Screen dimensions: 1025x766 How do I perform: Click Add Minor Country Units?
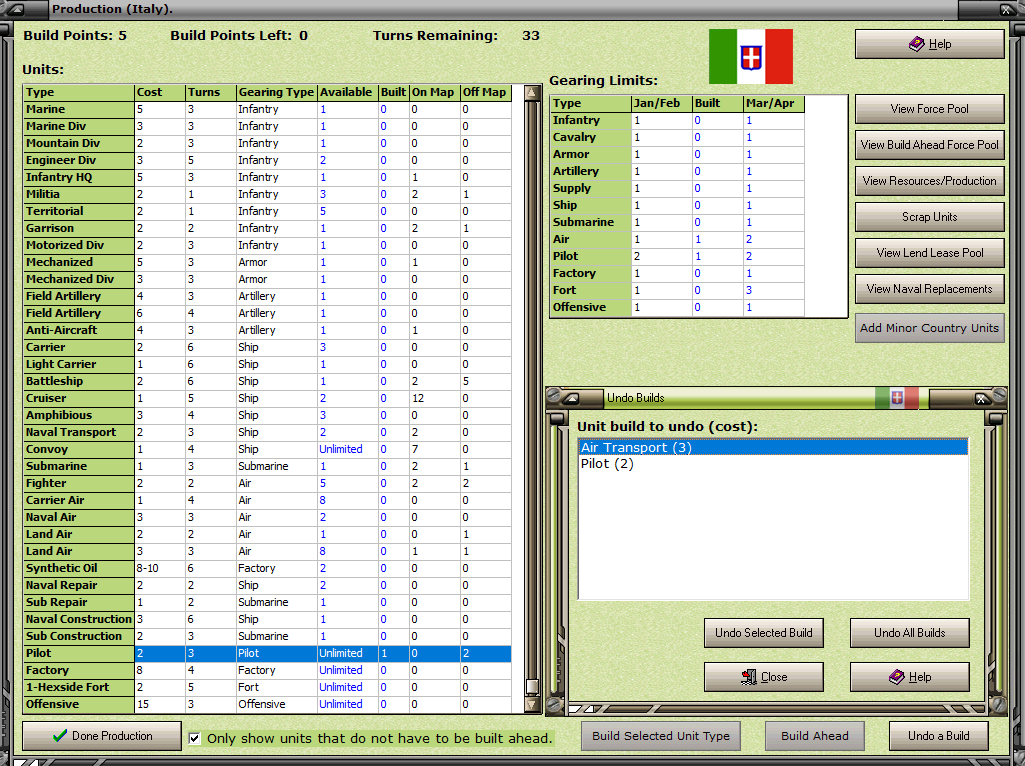click(x=929, y=327)
